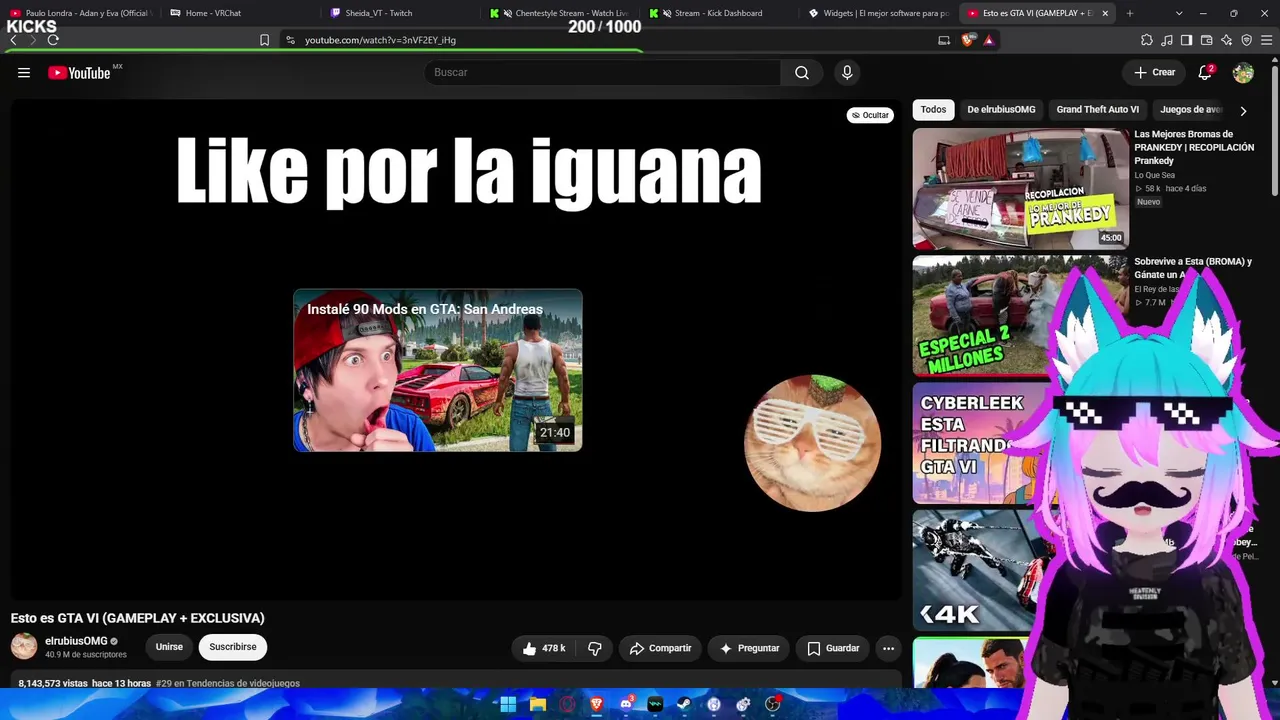Switch to the Home - VRChat tab
This screenshot has width=1280, height=720.
point(240,13)
